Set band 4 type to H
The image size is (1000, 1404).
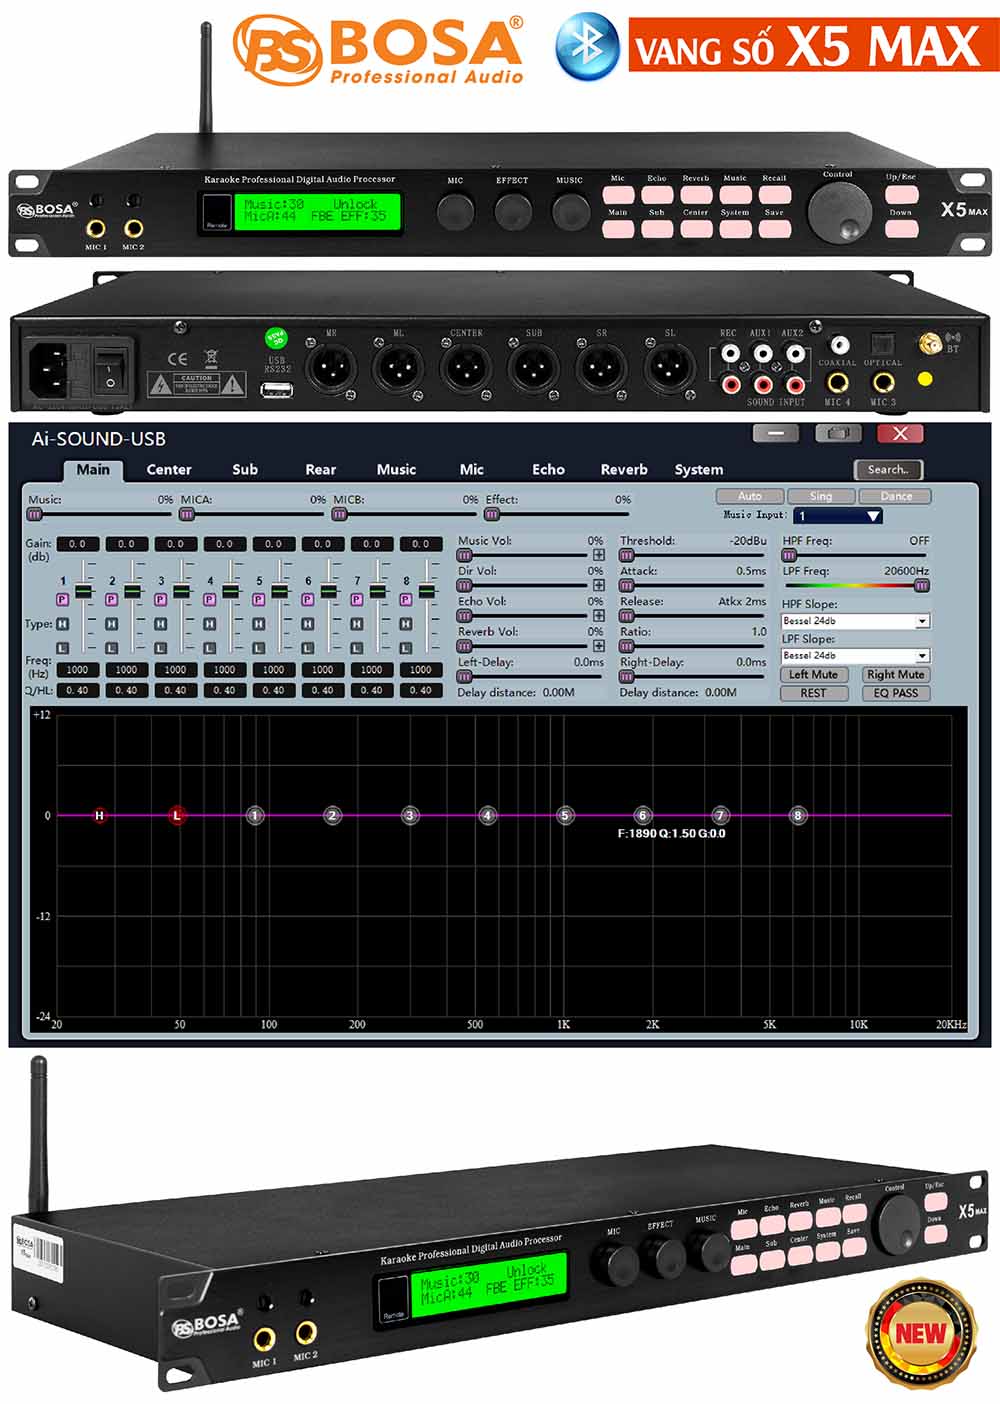coord(209,623)
